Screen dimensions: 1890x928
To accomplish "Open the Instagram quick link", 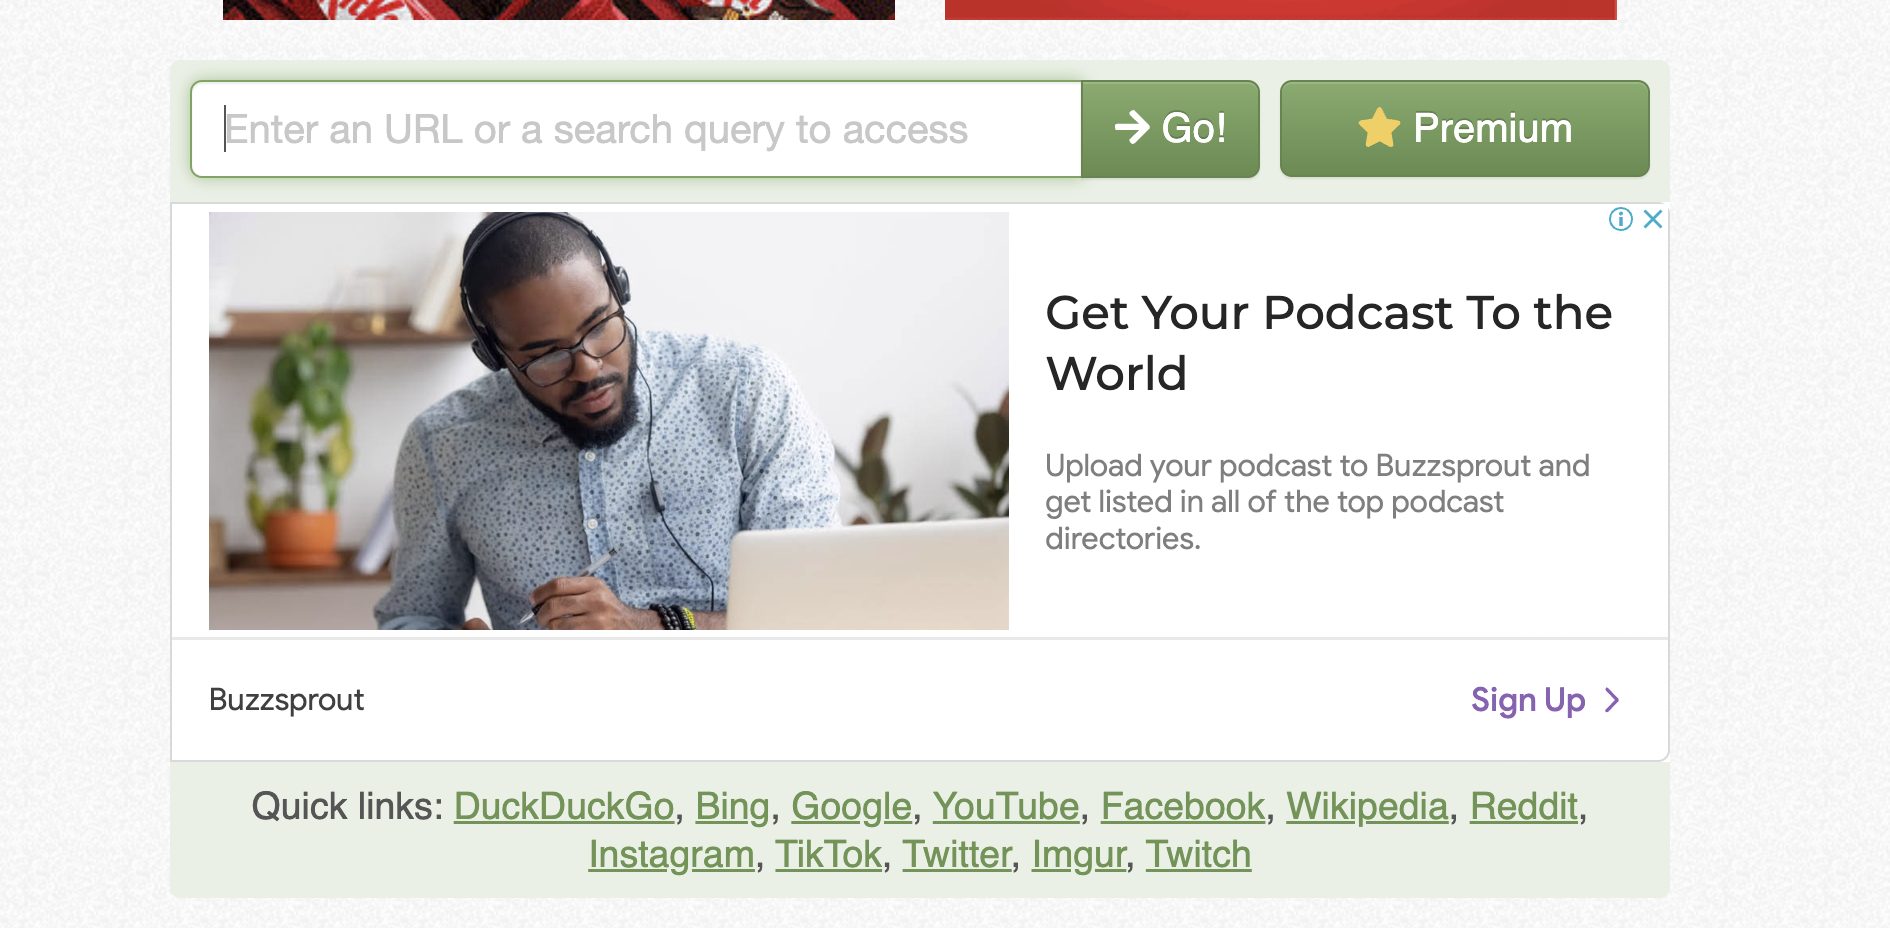I will point(671,855).
